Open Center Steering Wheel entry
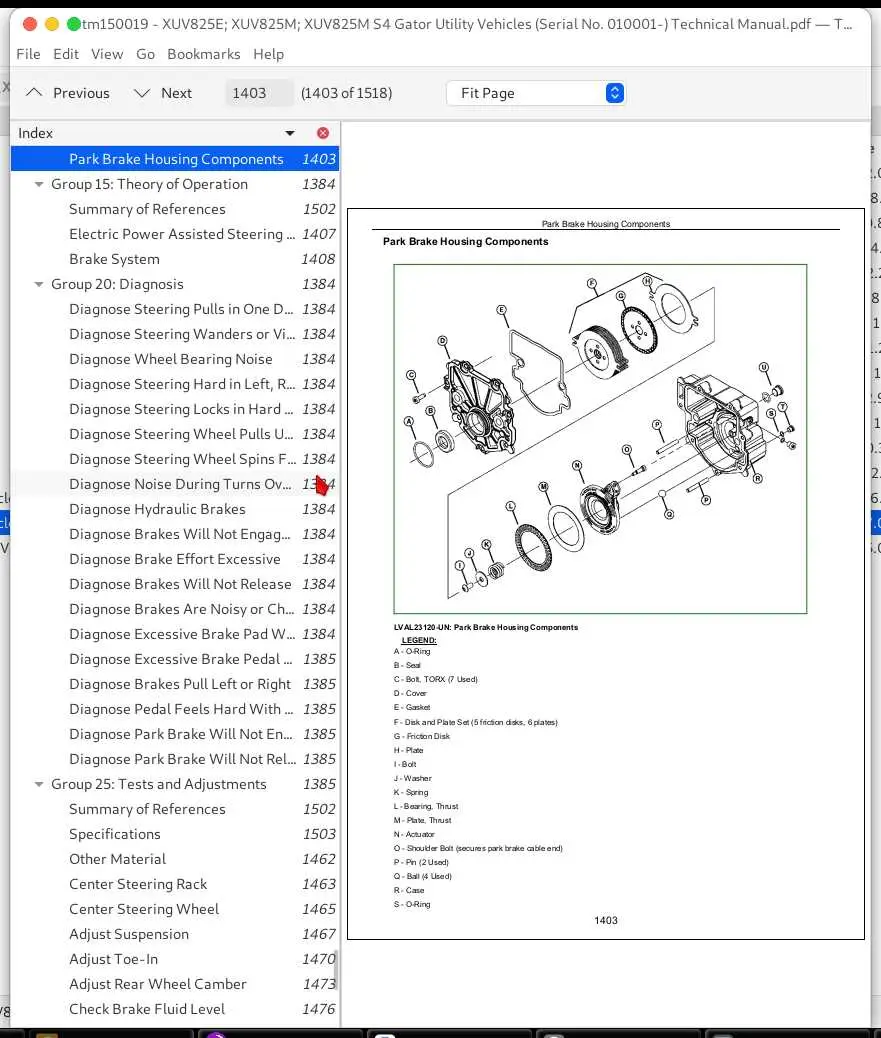Viewport: 881px width, 1038px height. (x=175, y=910)
